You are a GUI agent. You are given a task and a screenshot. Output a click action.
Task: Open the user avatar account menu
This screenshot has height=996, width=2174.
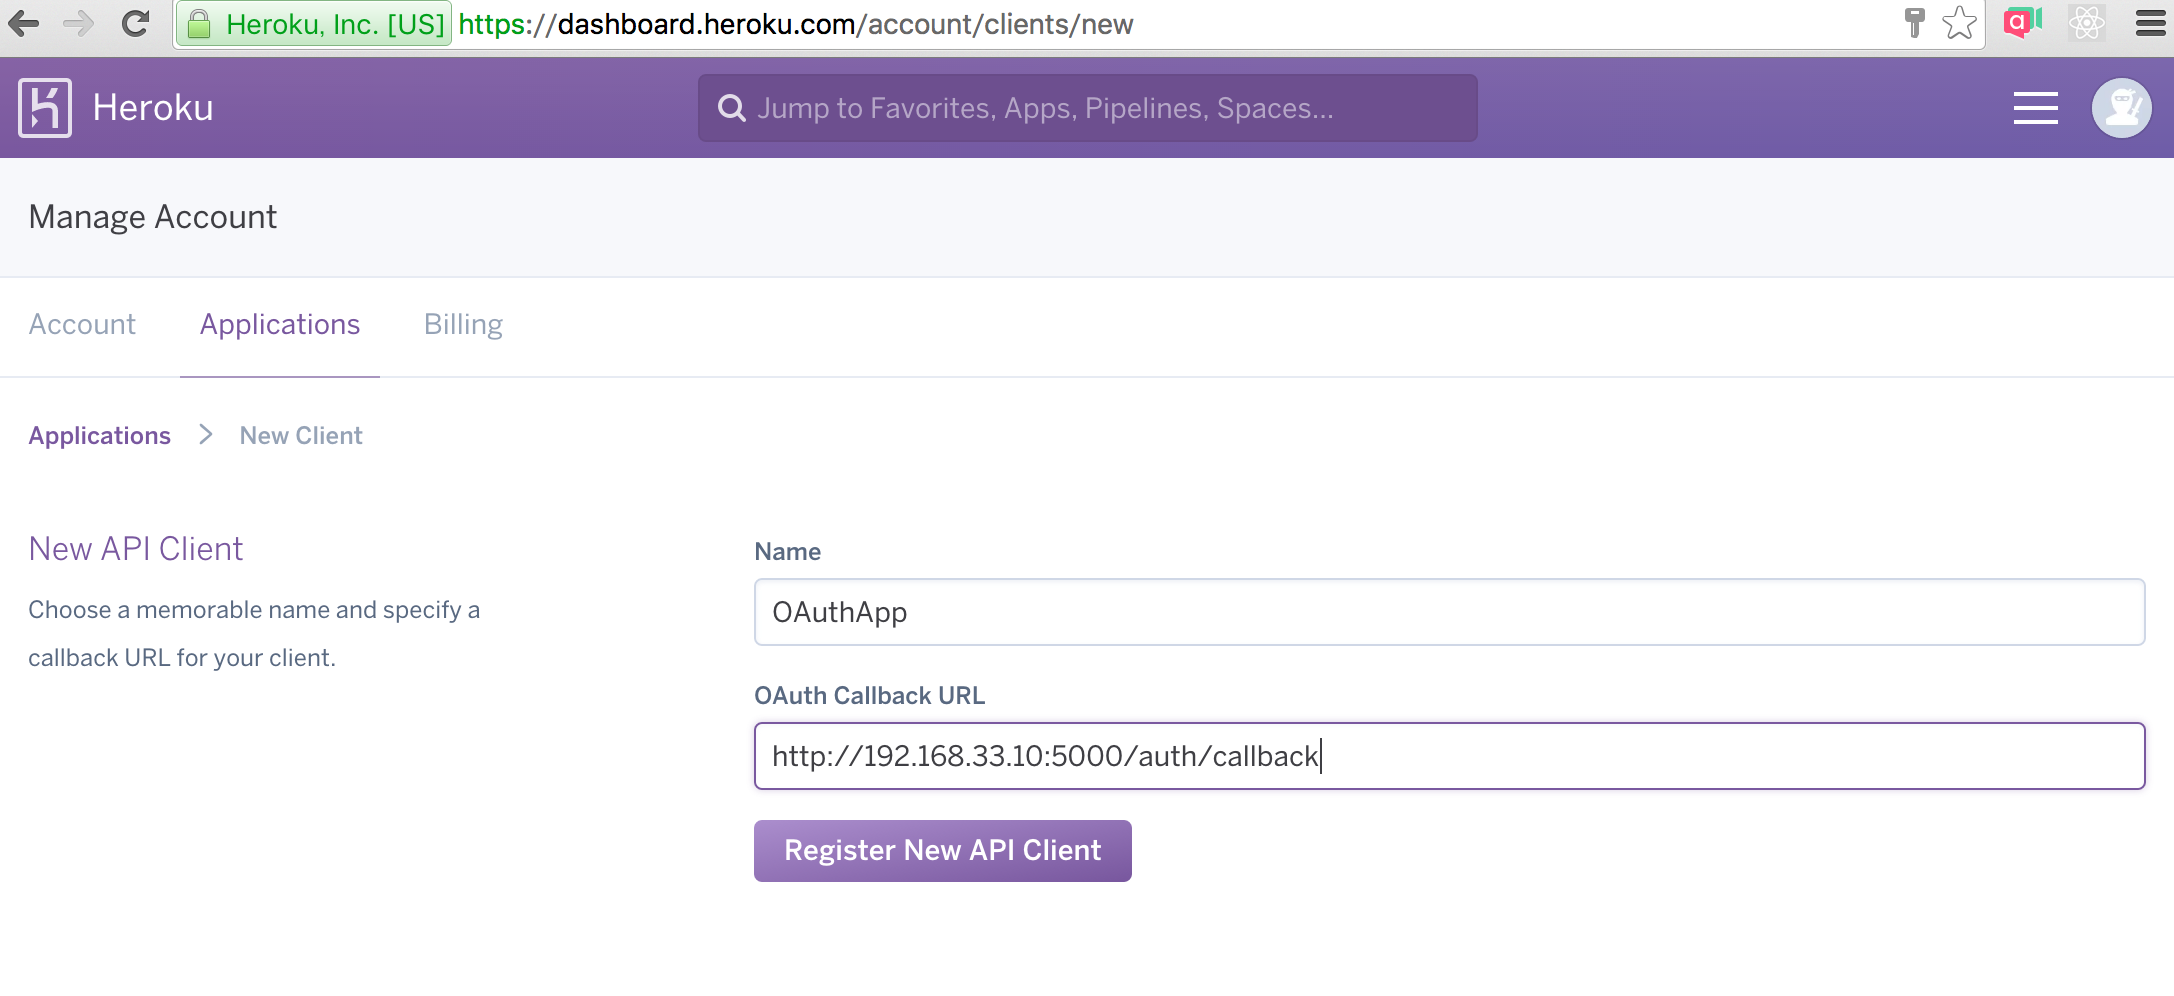2121,108
